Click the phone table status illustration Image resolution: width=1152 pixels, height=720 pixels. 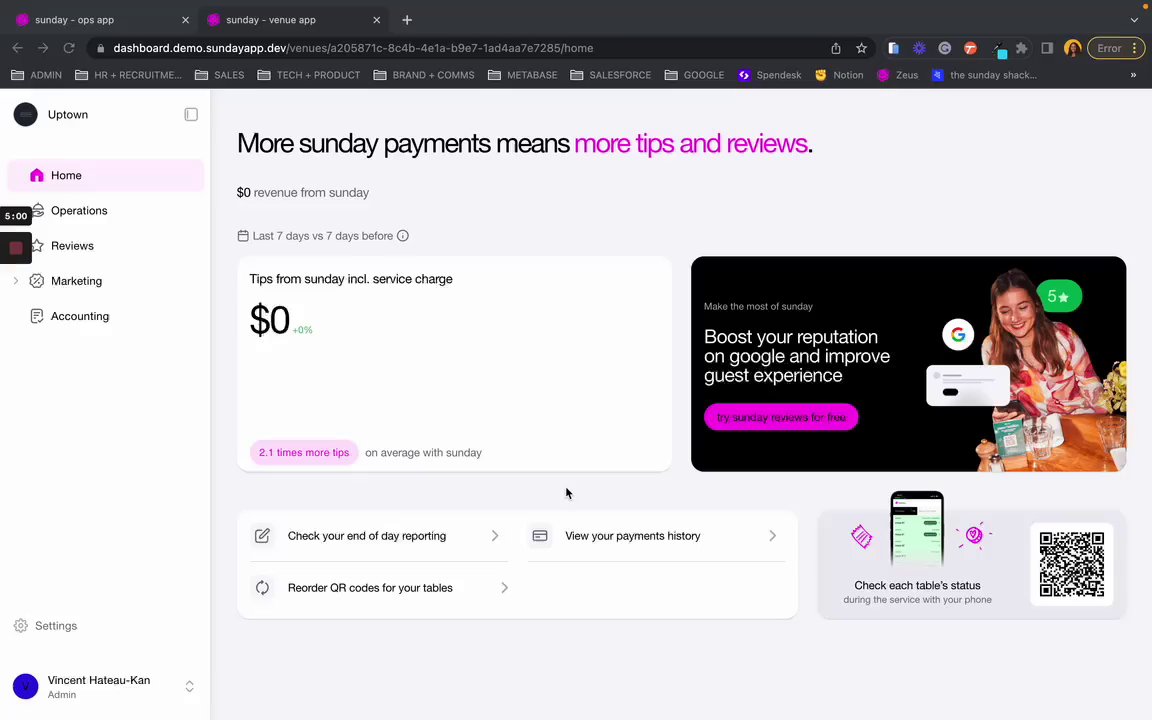click(x=917, y=528)
